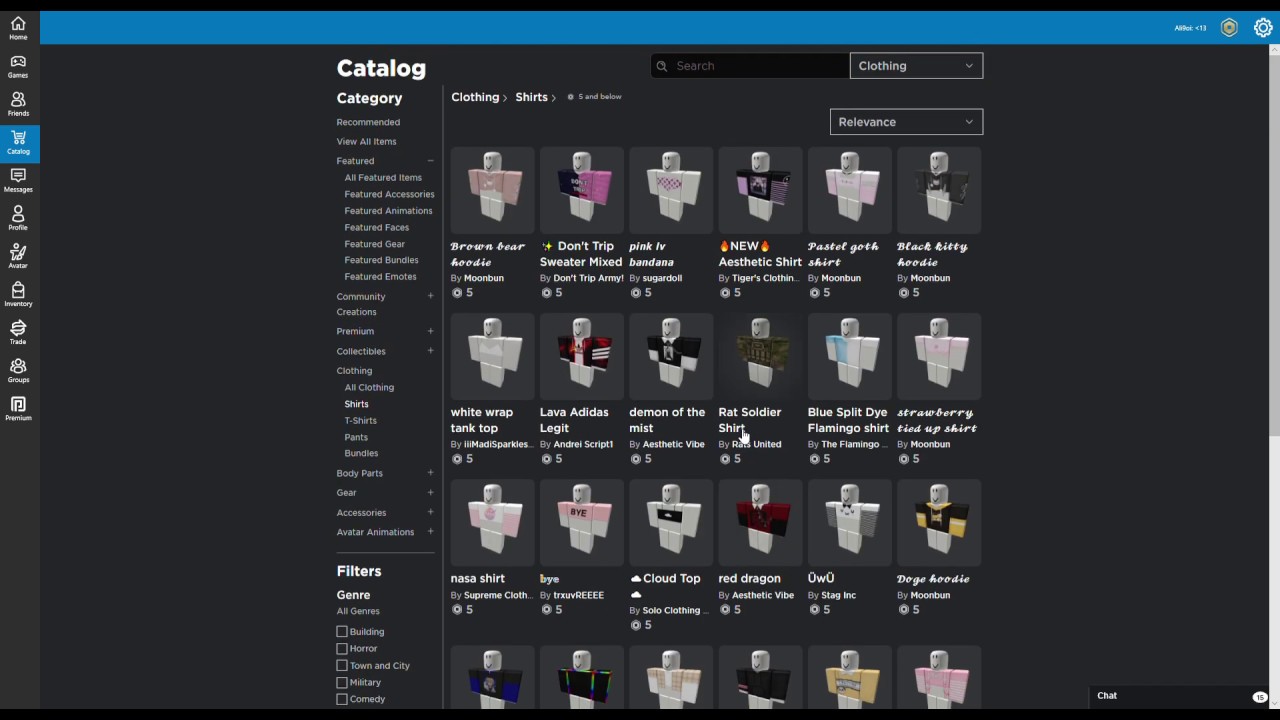Open the Avatar sidebar icon
Screen dimensions: 1280x720
point(18,256)
